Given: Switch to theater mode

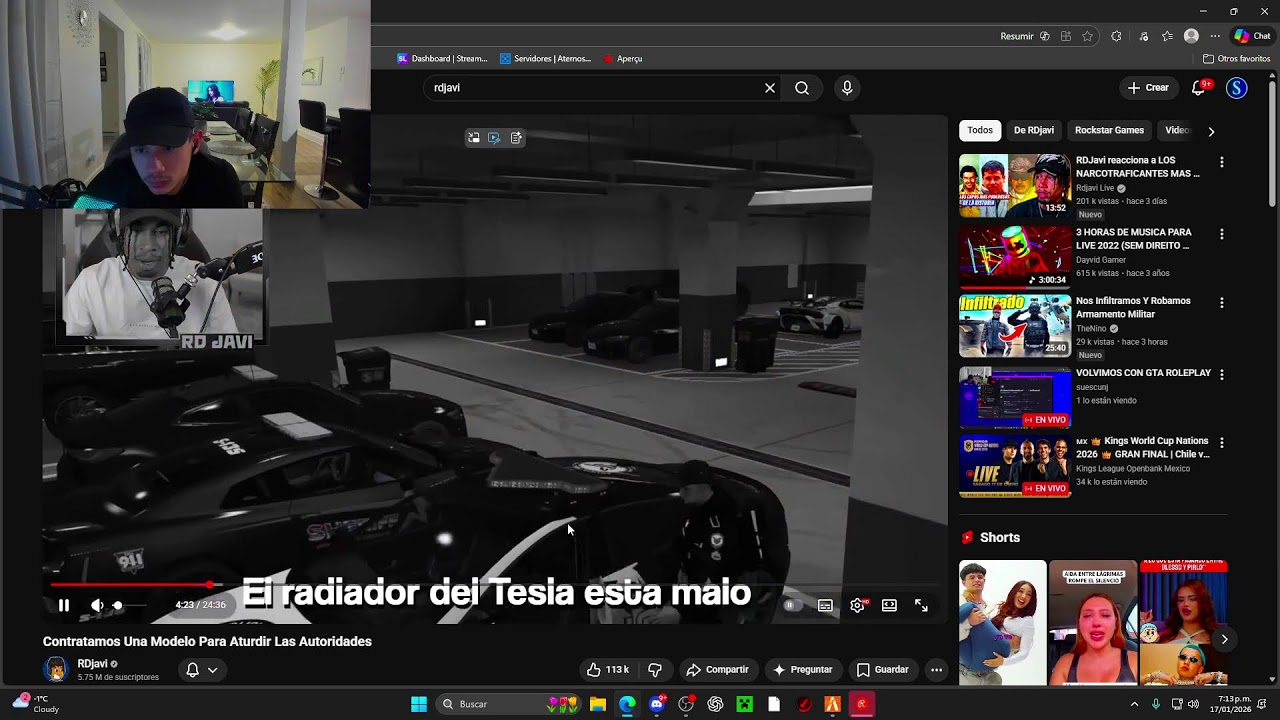Looking at the screenshot, I should coord(889,605).
